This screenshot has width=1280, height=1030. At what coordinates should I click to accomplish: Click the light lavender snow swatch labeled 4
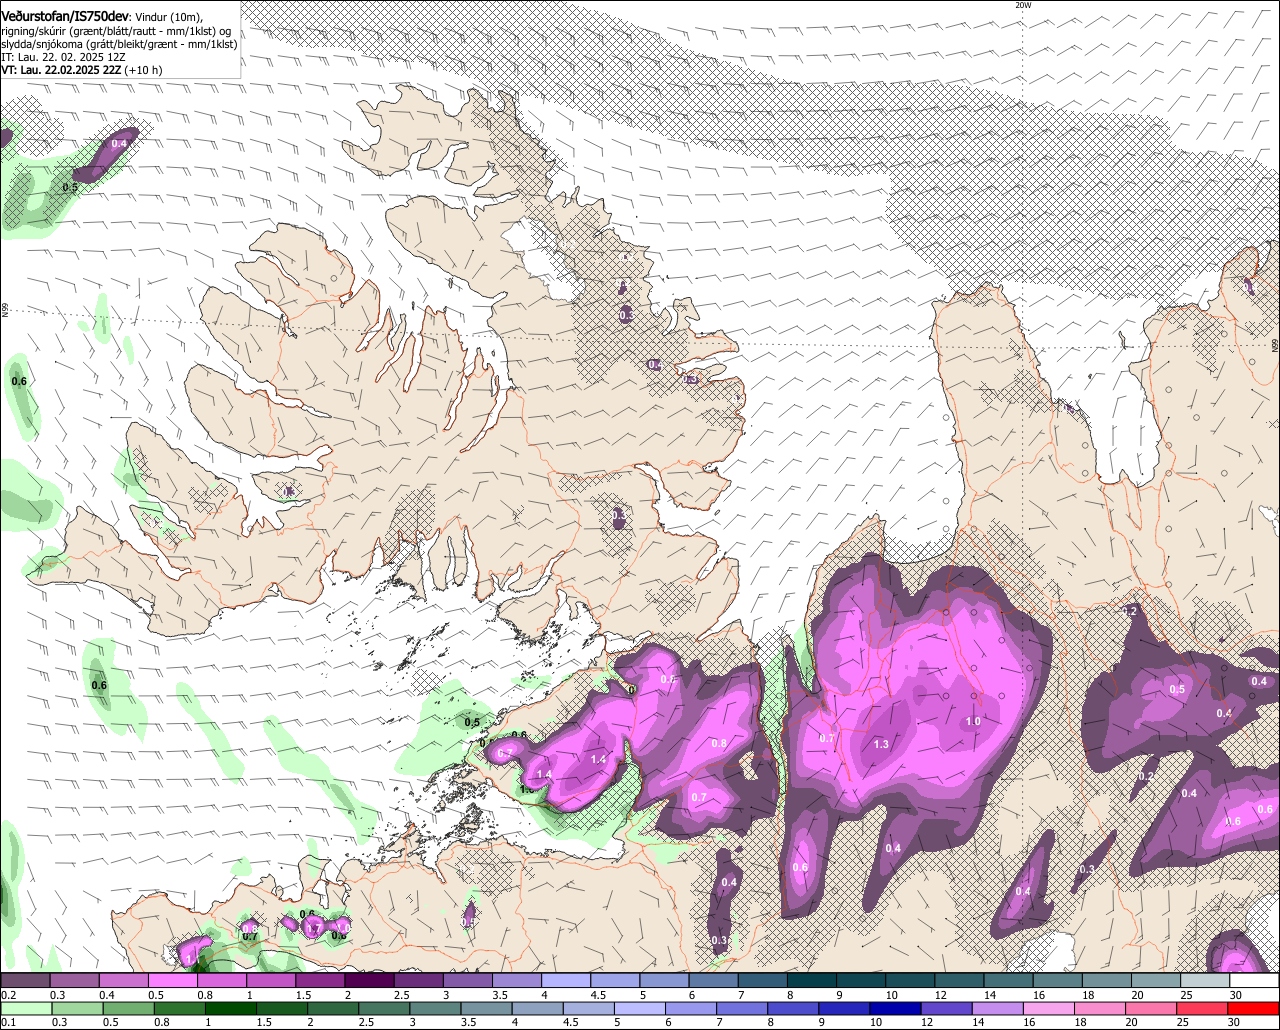566,981
